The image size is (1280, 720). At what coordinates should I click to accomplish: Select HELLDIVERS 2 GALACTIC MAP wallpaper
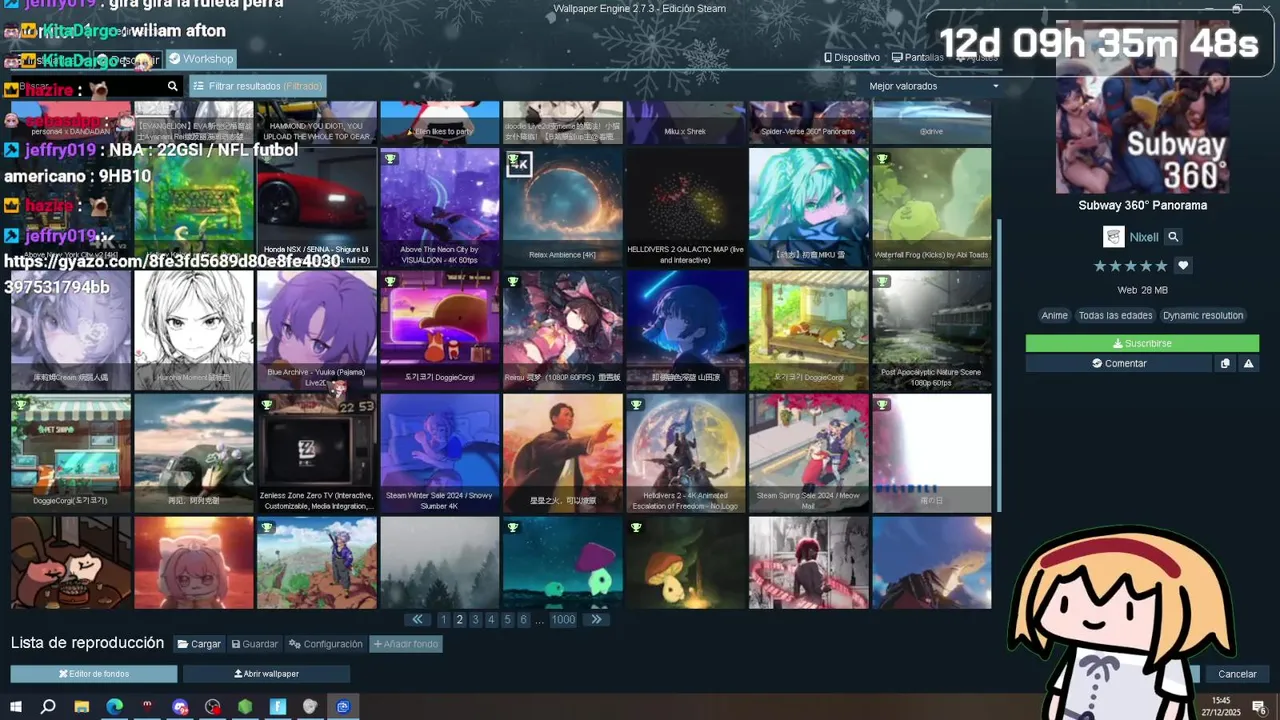[686, 208]
